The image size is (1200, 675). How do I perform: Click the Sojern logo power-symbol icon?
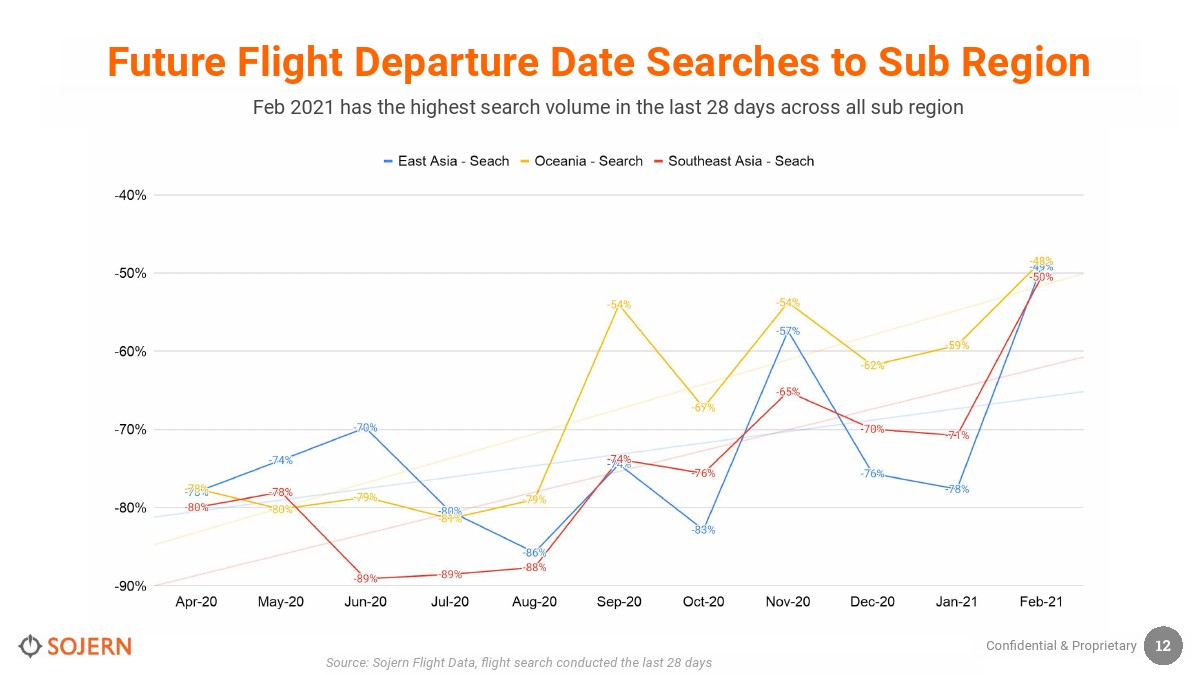(x=30, y=646)
